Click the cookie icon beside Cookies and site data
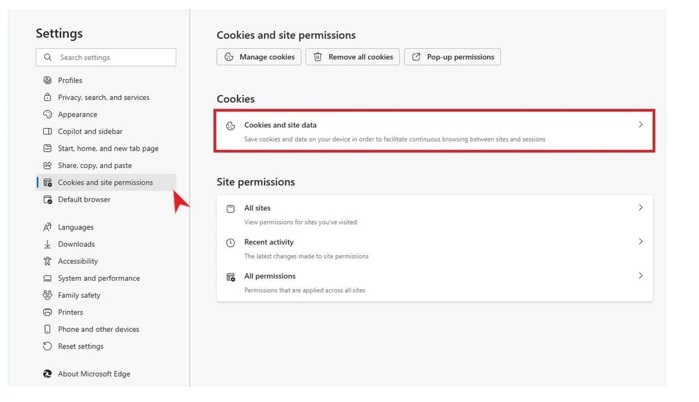 click(230, 126)
